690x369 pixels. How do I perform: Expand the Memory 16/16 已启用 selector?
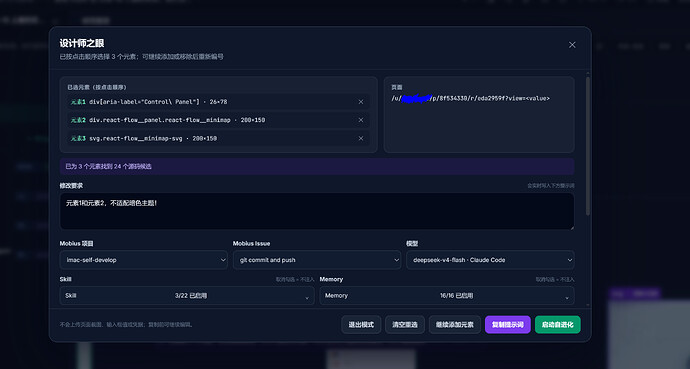tap(447, 296)
